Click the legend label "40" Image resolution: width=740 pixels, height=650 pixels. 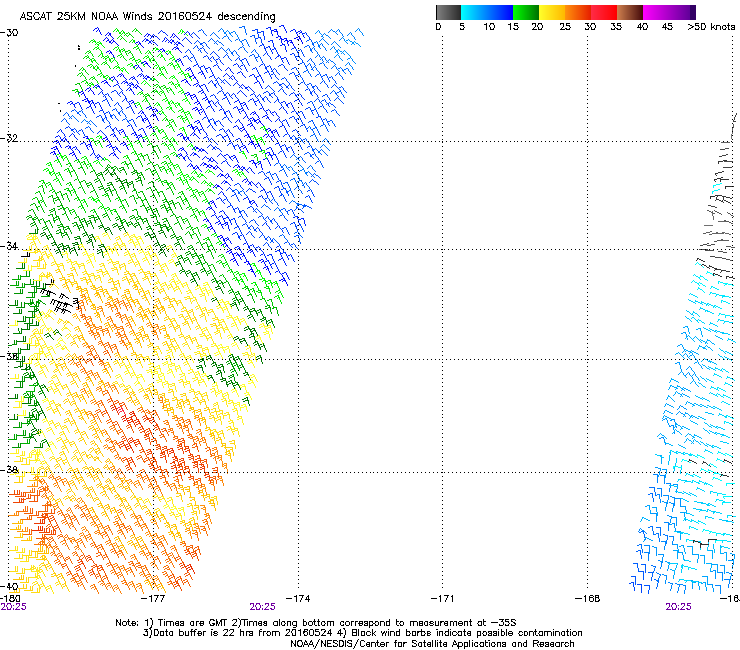pyautogui.click(x=642, y=27)
